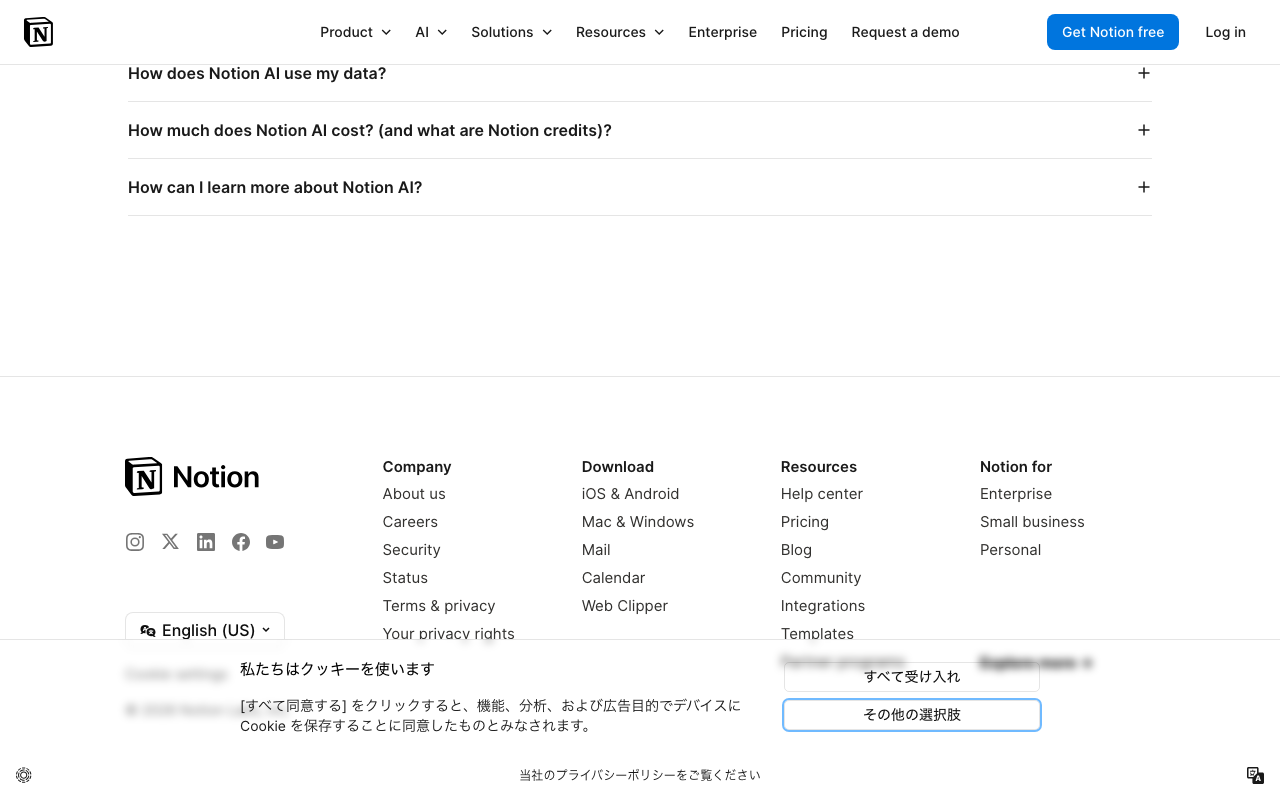Expand 'How can I learn more about Notion AI?' plus icon

(x=1144, y=187)
